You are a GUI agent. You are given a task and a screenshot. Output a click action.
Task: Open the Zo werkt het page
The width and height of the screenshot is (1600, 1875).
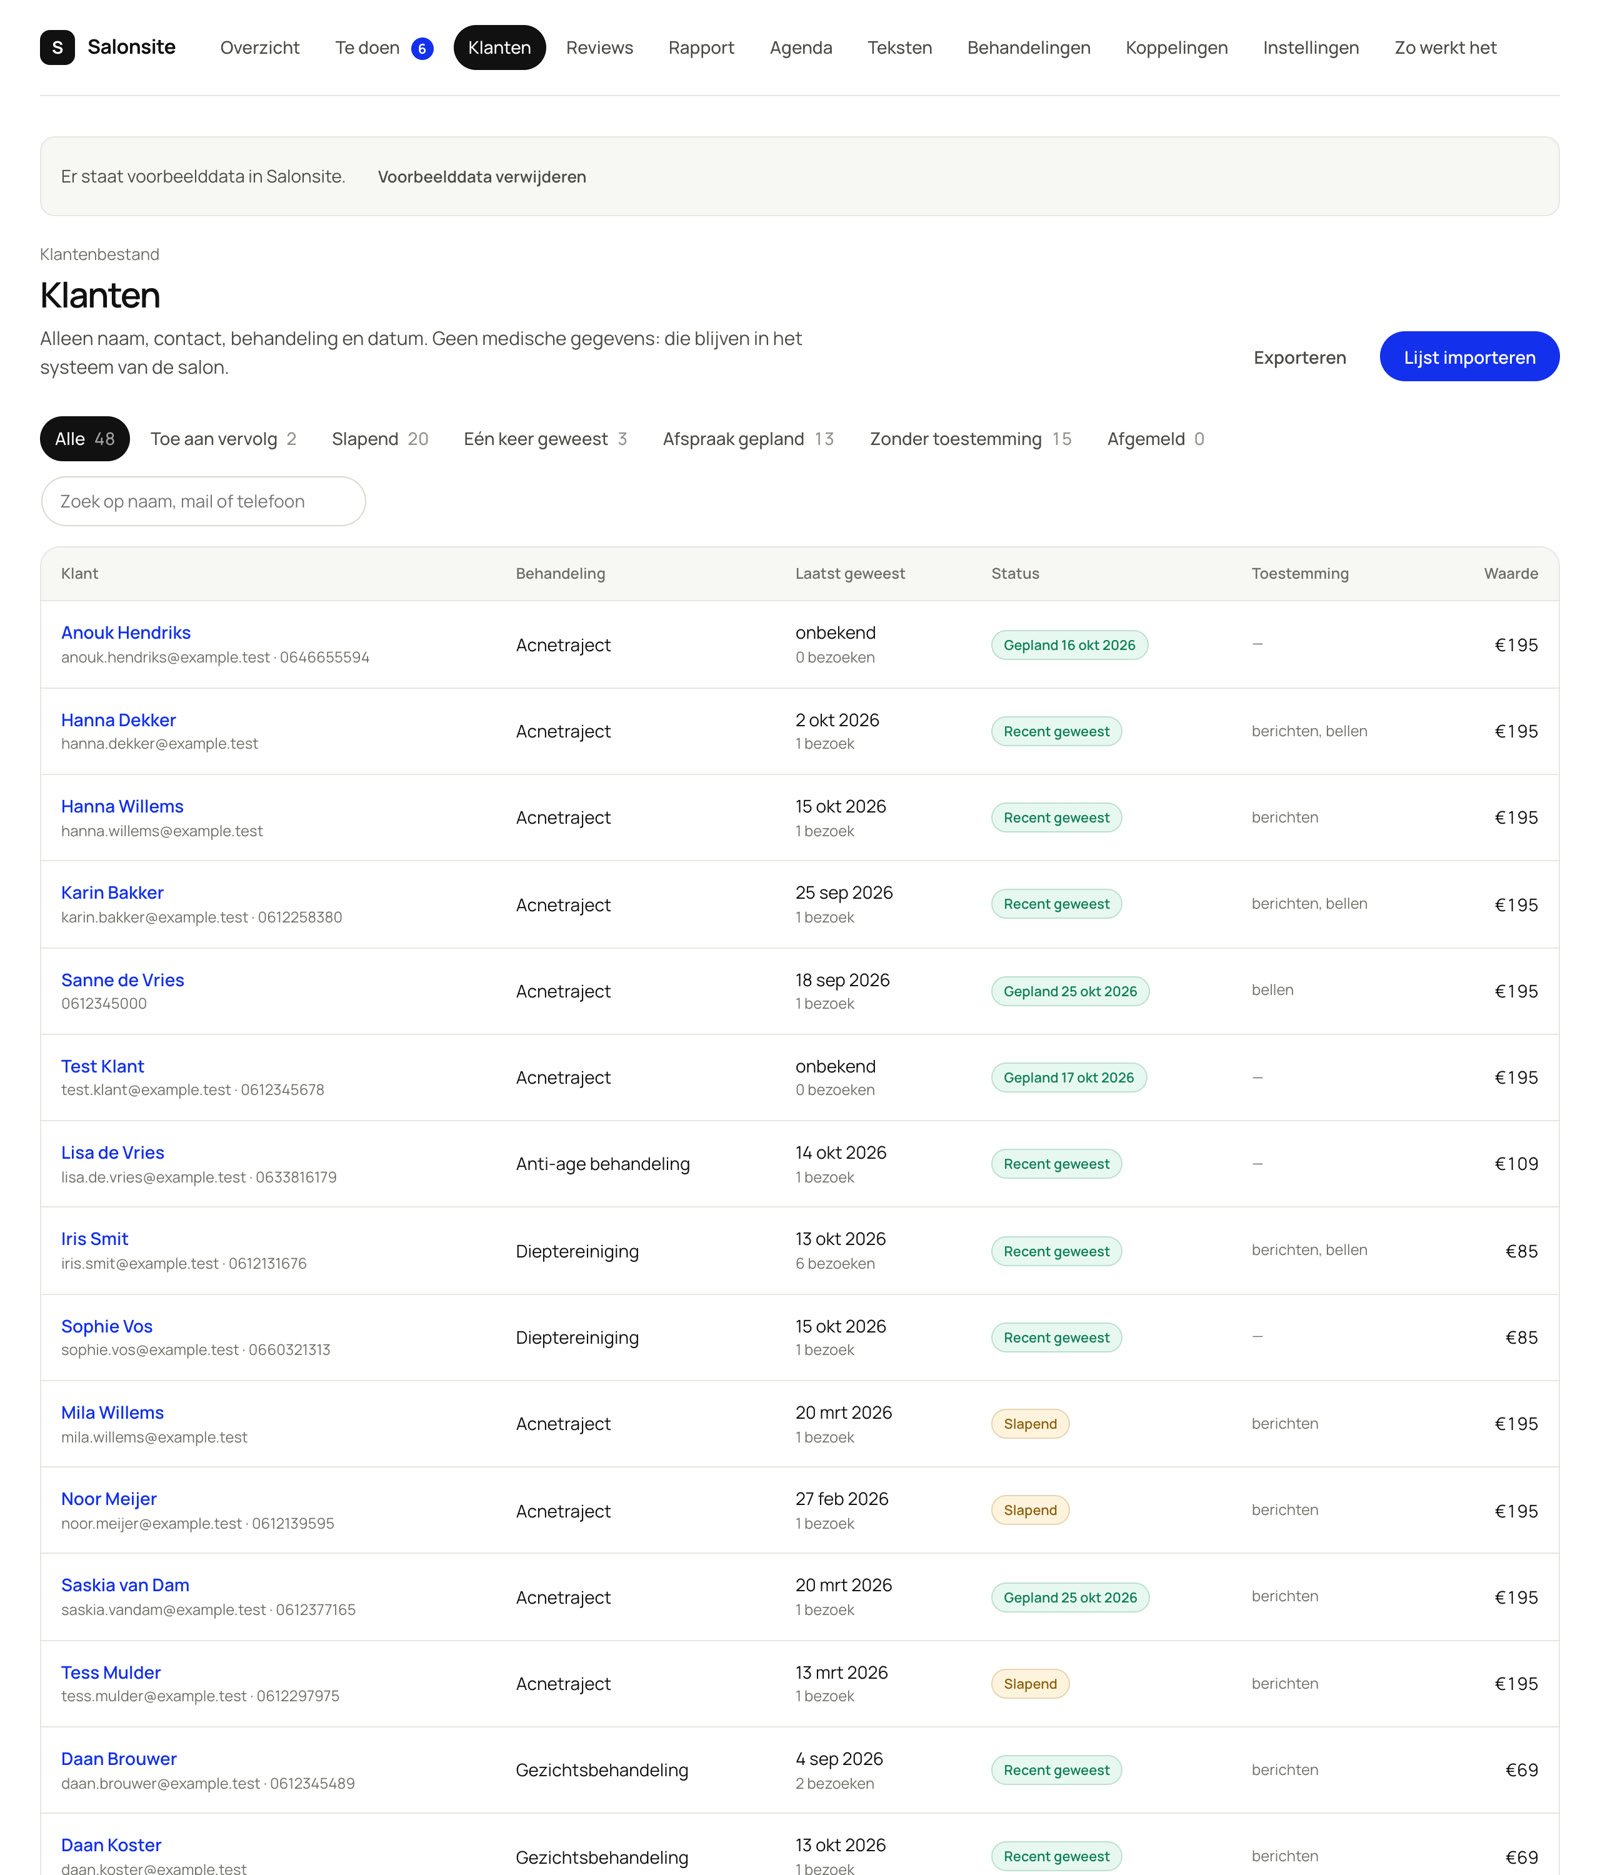tap(1445, 47)
